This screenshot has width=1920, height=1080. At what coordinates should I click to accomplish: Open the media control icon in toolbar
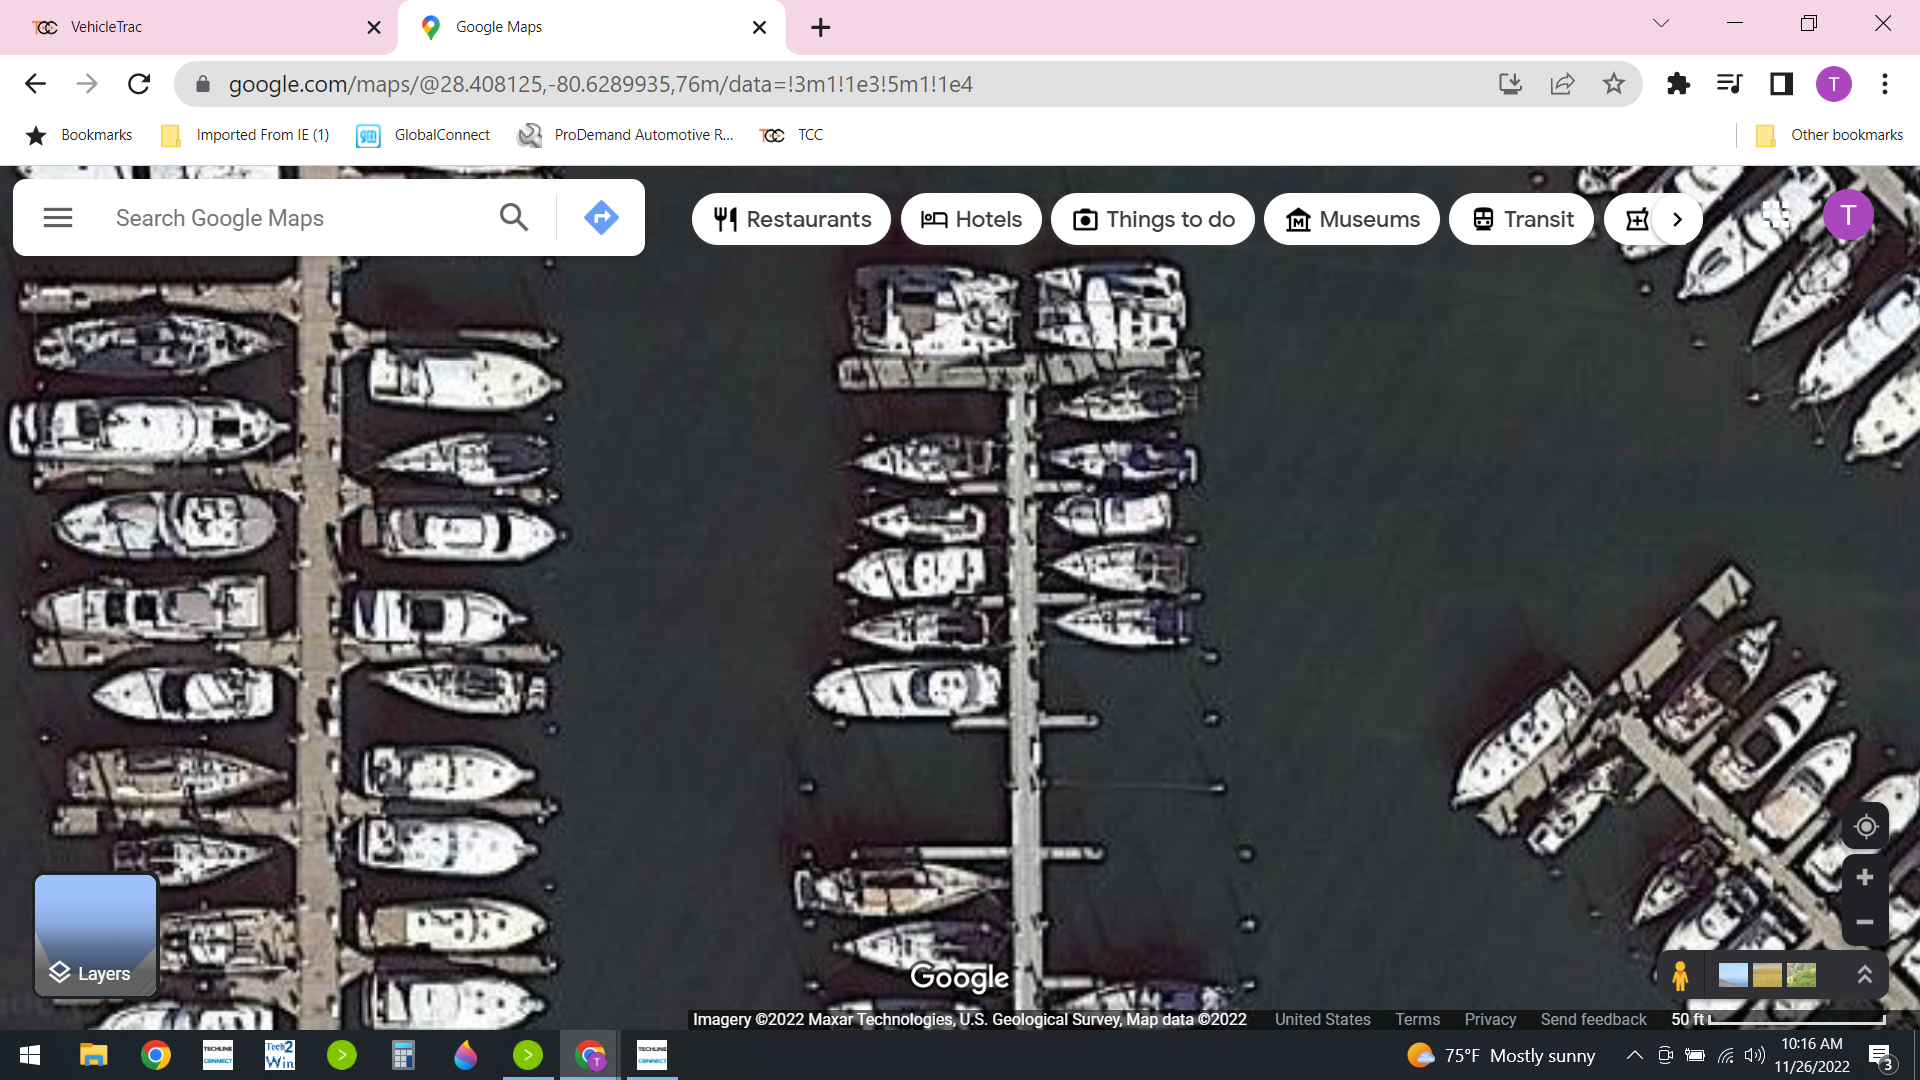tap(1730, 84)
